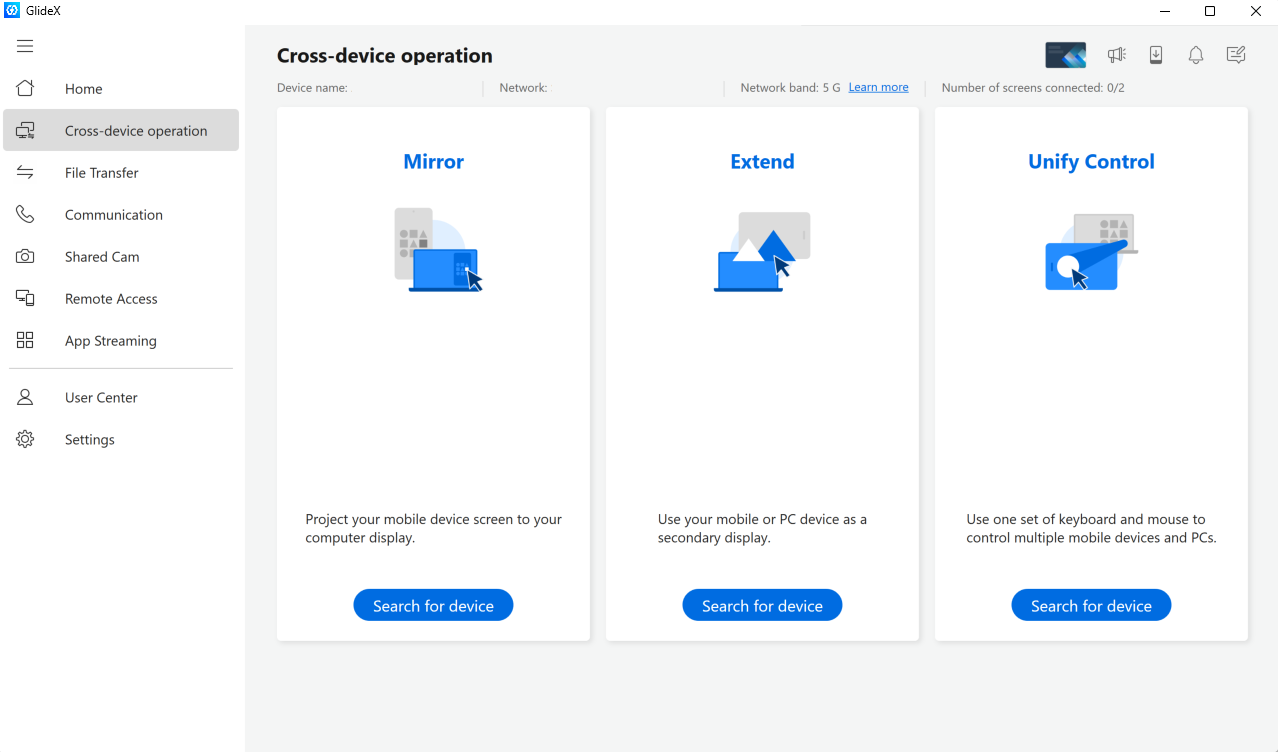
Task: Open the Learn more link about network band
Action: (x=877, y=87)
